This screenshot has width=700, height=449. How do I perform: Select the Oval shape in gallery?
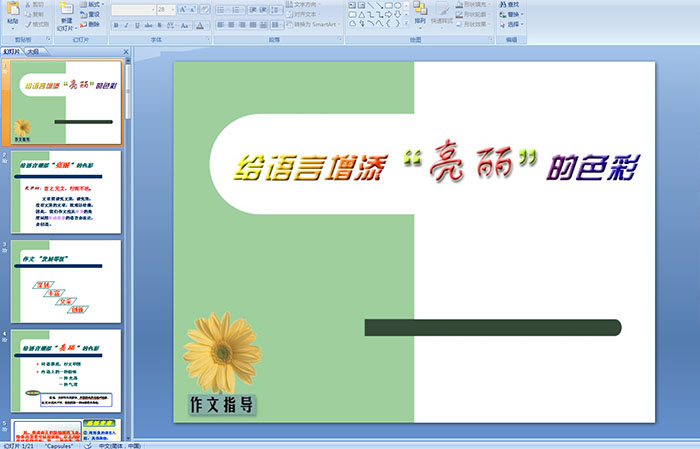[x=397, y=5]
